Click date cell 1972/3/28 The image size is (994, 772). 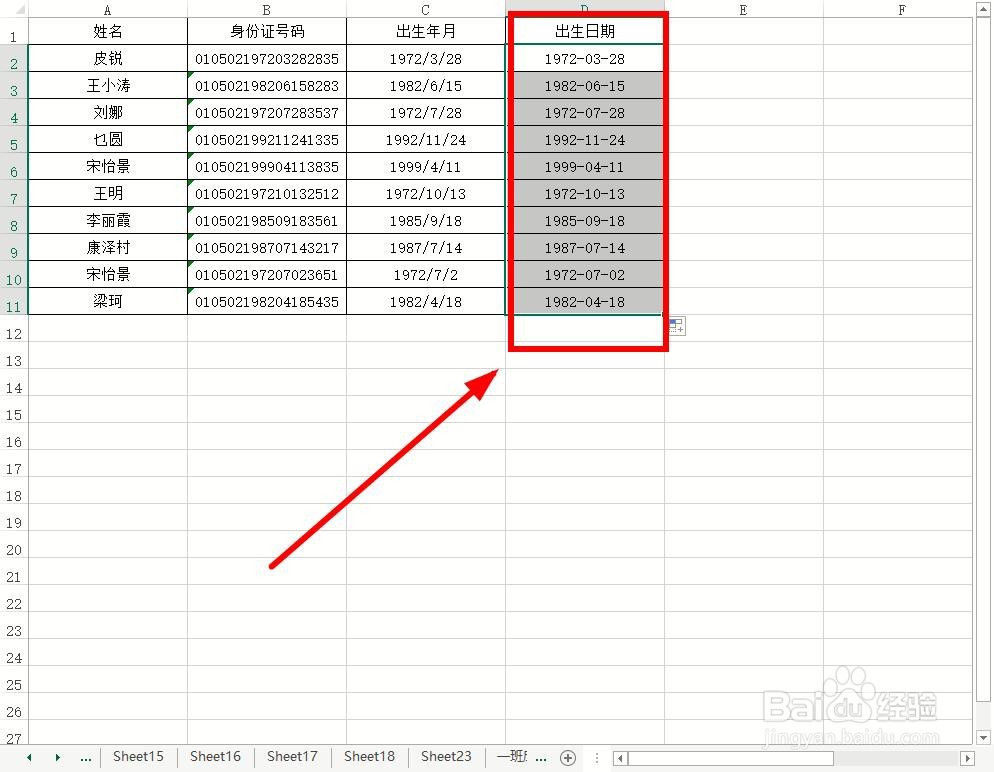(426, 59)
